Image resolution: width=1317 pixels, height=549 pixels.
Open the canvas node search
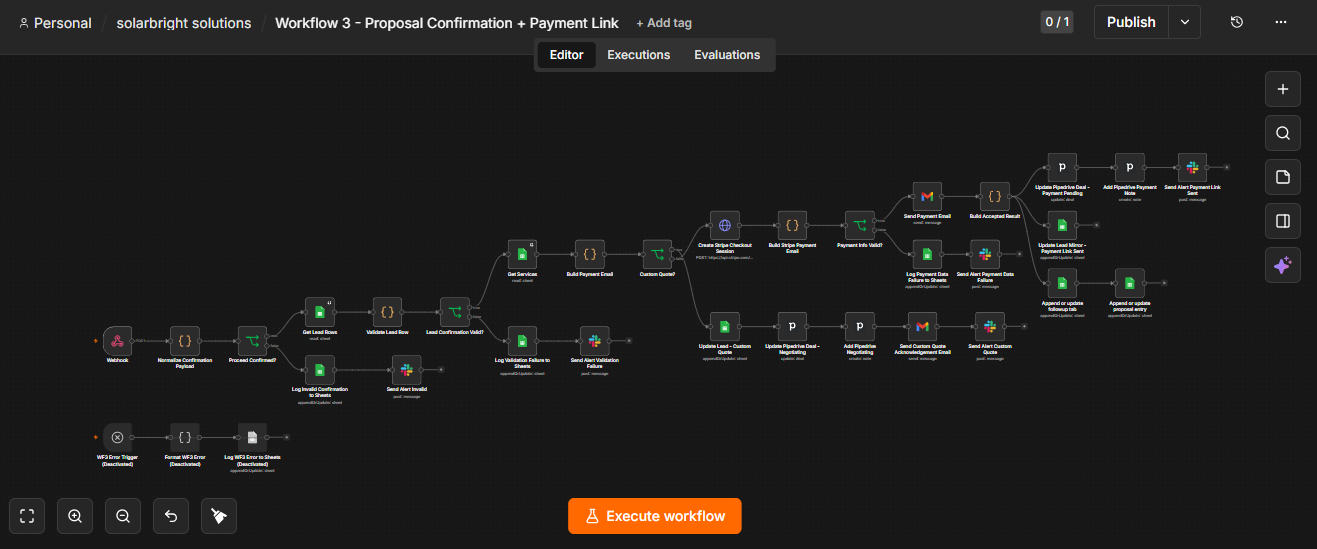(x=1283, y=133)
